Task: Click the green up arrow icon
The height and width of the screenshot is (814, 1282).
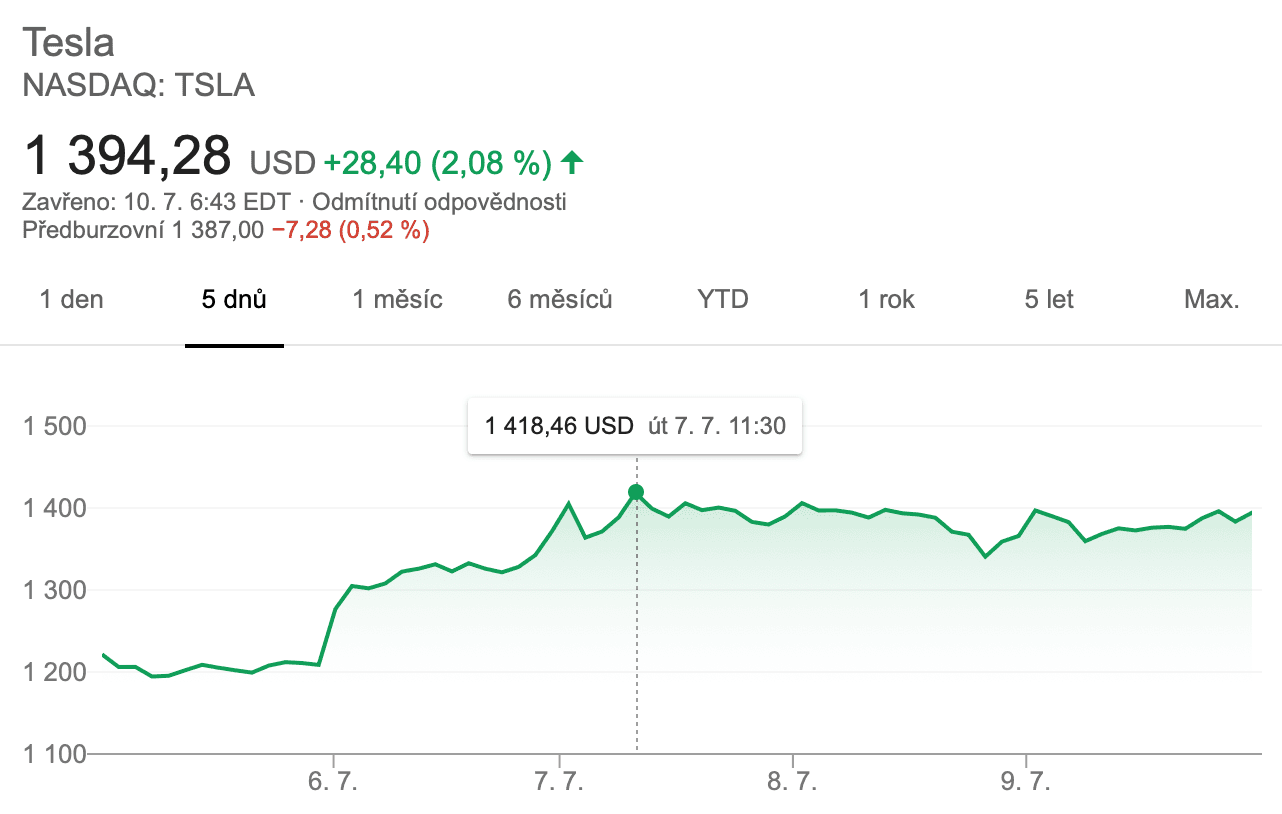Action: [572, 160]
